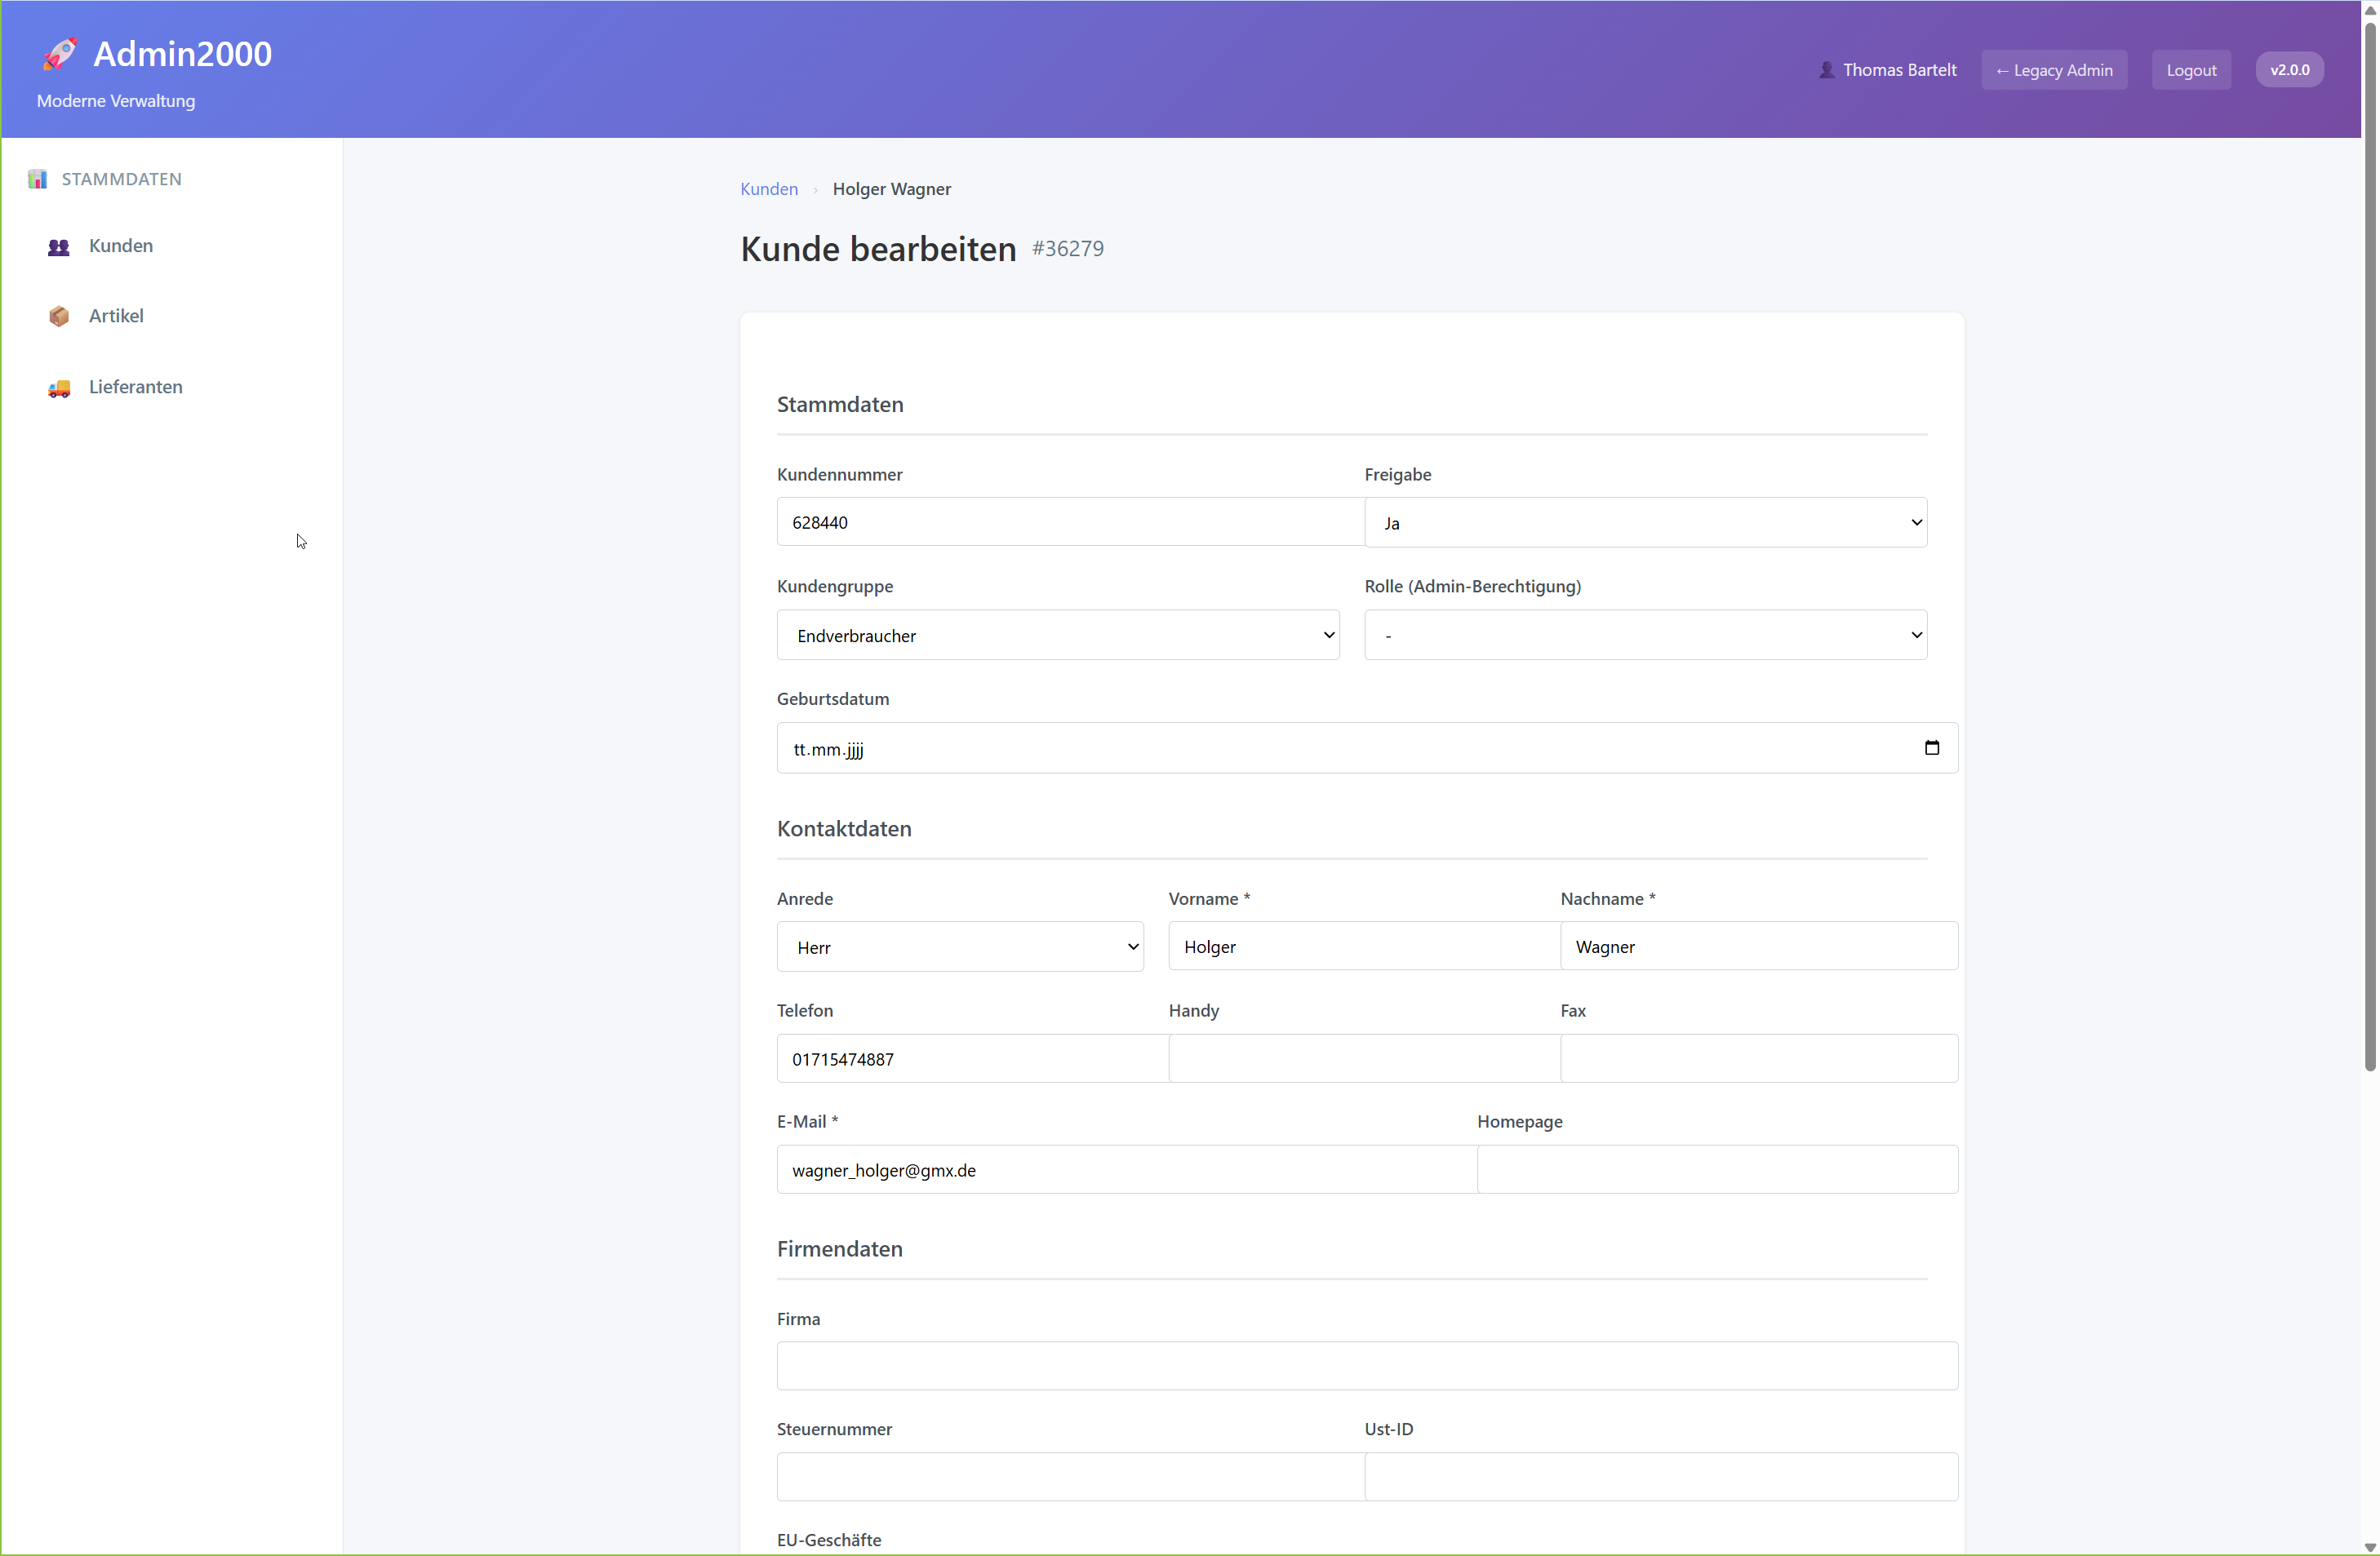This screenshot has height=1556, width=2380.
Task: Go to Lieferanten in sidebar
Action: pos(135,387)
